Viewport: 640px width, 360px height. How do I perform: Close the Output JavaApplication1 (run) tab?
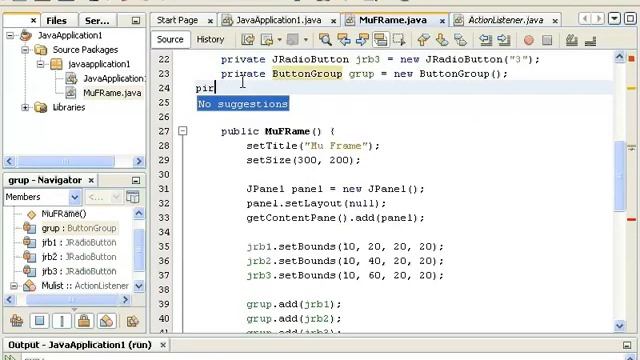pos(163,345)
